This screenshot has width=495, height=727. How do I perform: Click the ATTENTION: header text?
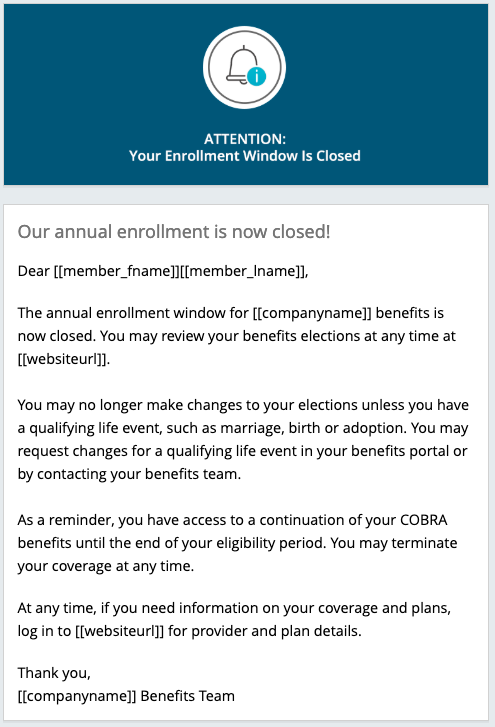point(245,139)
